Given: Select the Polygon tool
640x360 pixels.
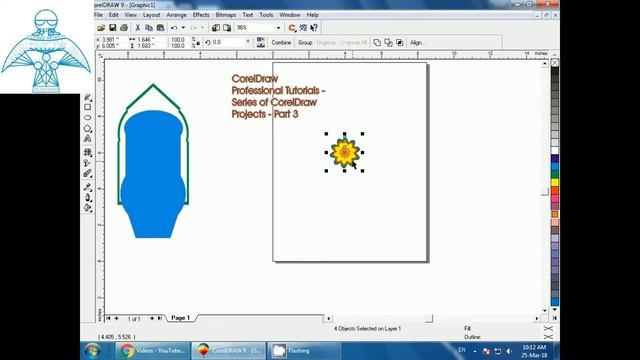Looking at the screenshot, I should 87,128.
